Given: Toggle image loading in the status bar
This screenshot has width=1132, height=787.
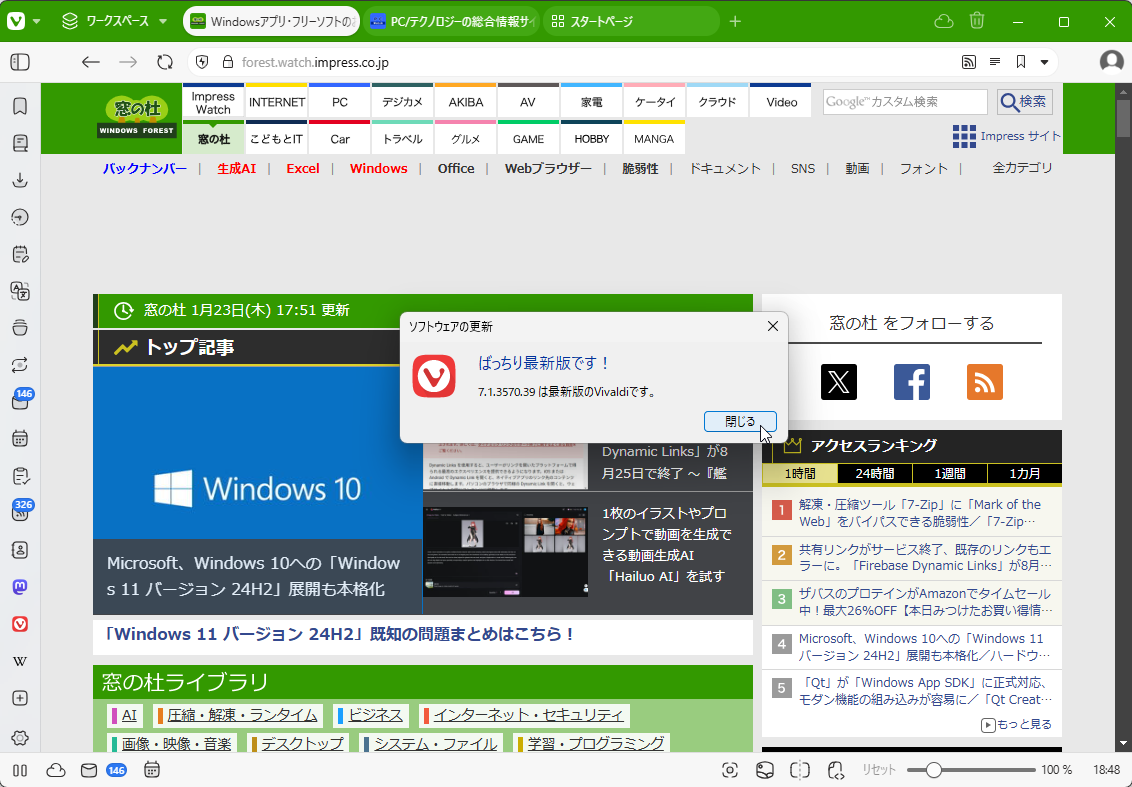Looking at the screenshot, I should point(764,770).
